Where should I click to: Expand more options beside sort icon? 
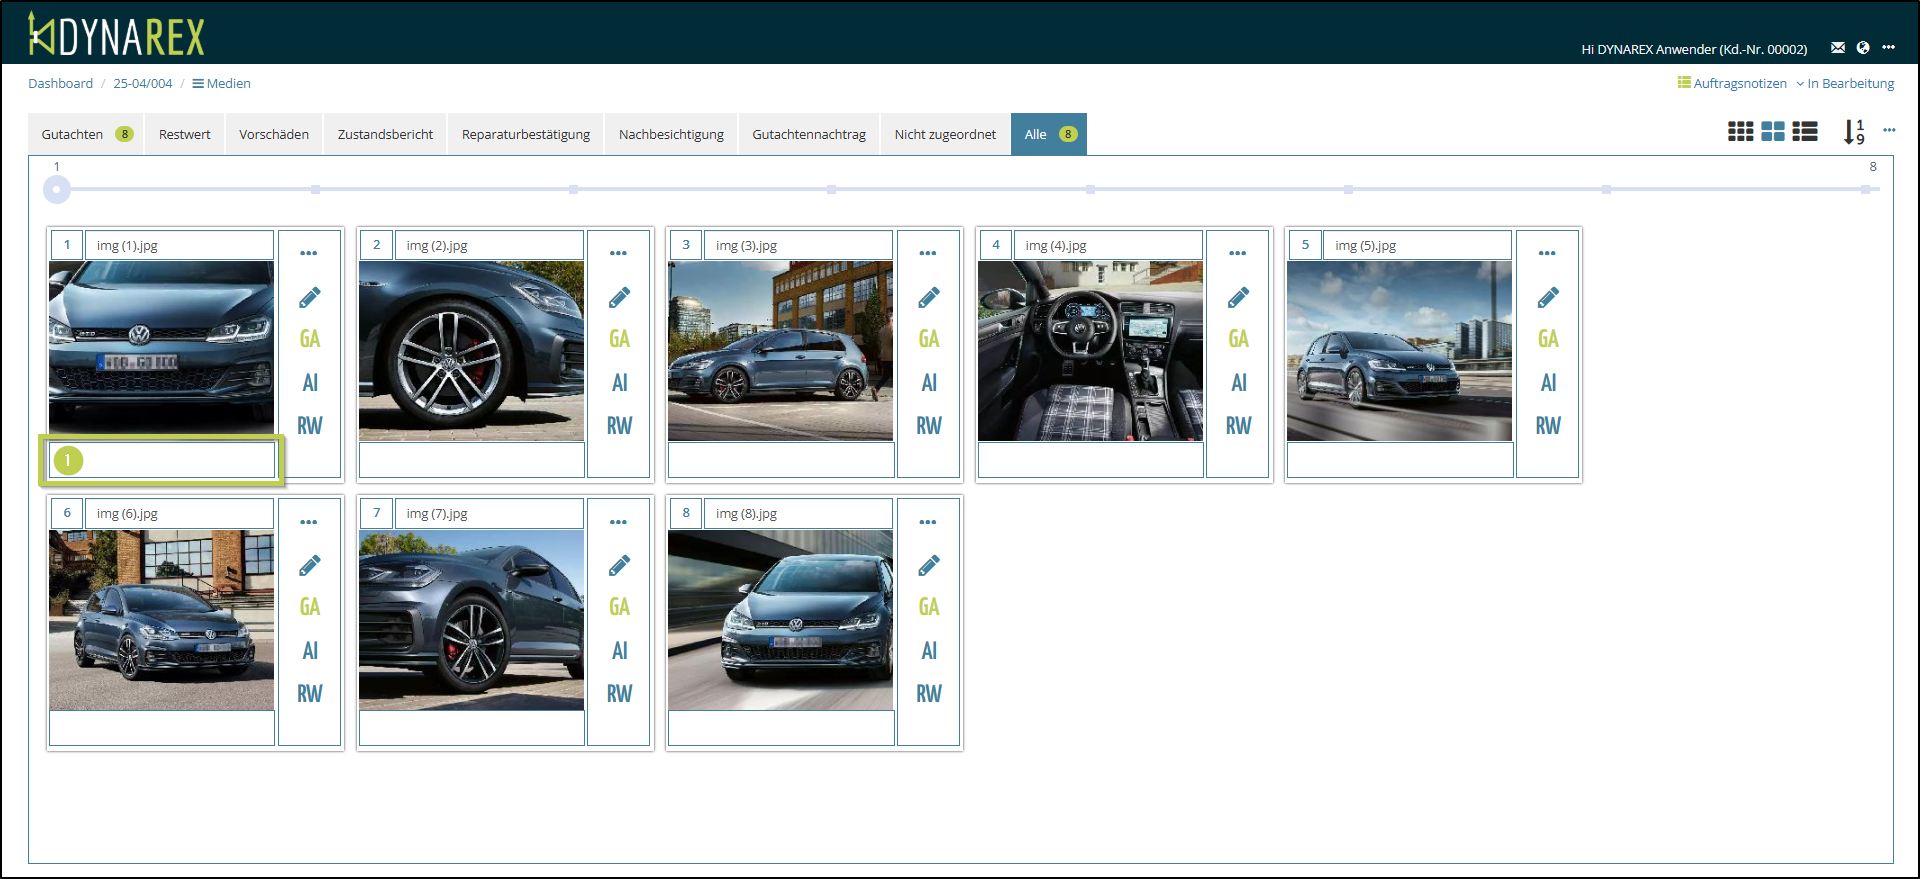[1888, 130]
